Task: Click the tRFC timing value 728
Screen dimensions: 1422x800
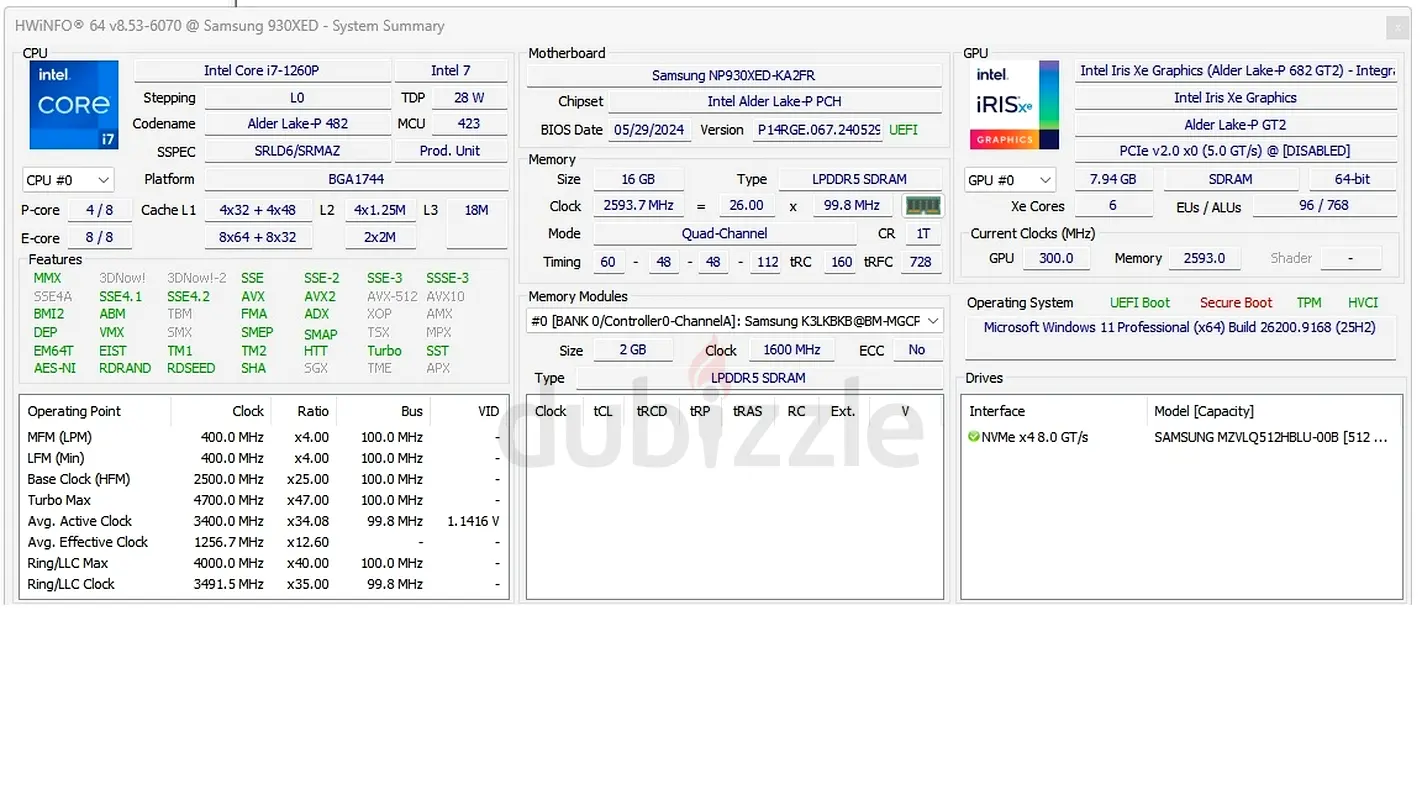Action: tap(921, 262)
